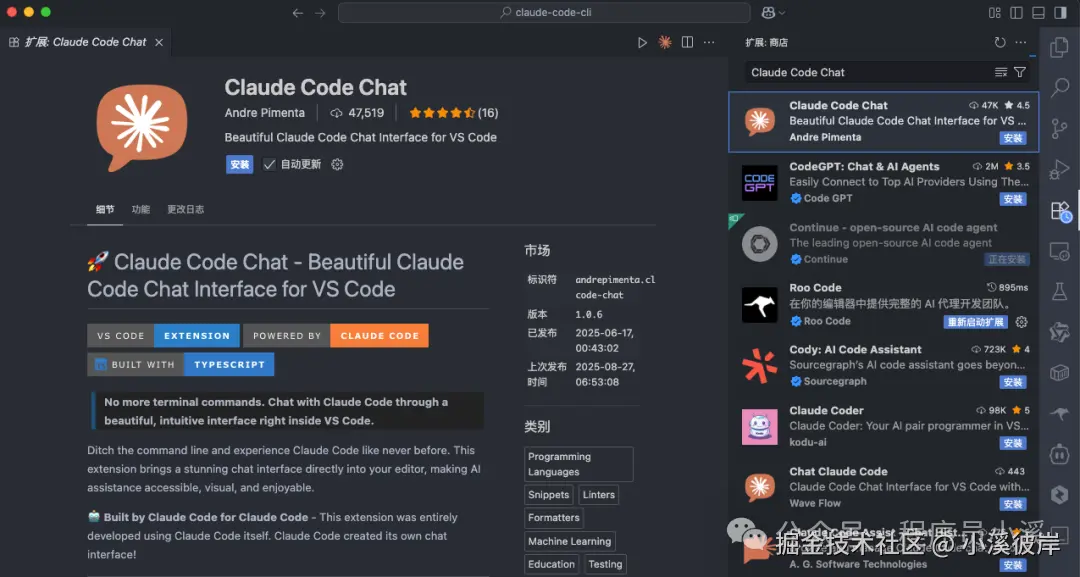Run with the play icon in editor toolbar

coord(642,43)
